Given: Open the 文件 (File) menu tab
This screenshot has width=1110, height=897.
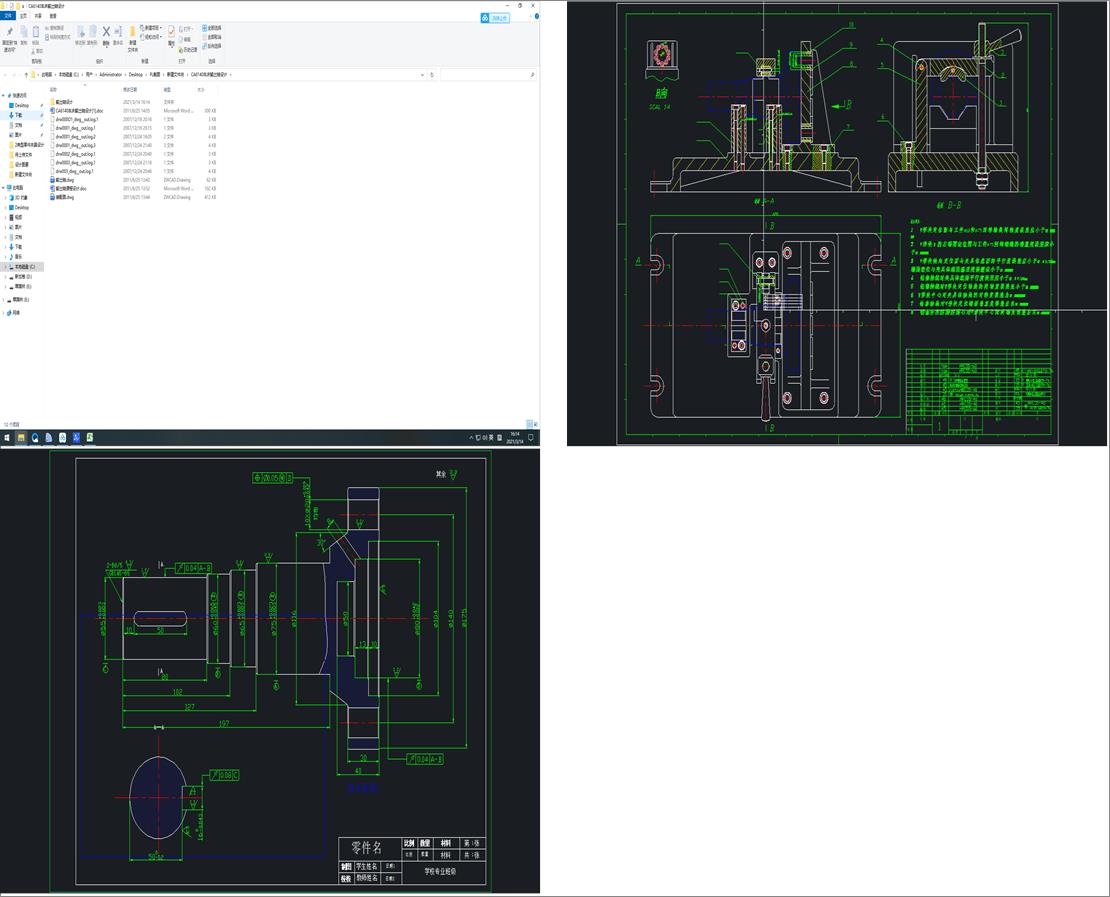Looking at the screenshot, I should [x=9, y=16].
